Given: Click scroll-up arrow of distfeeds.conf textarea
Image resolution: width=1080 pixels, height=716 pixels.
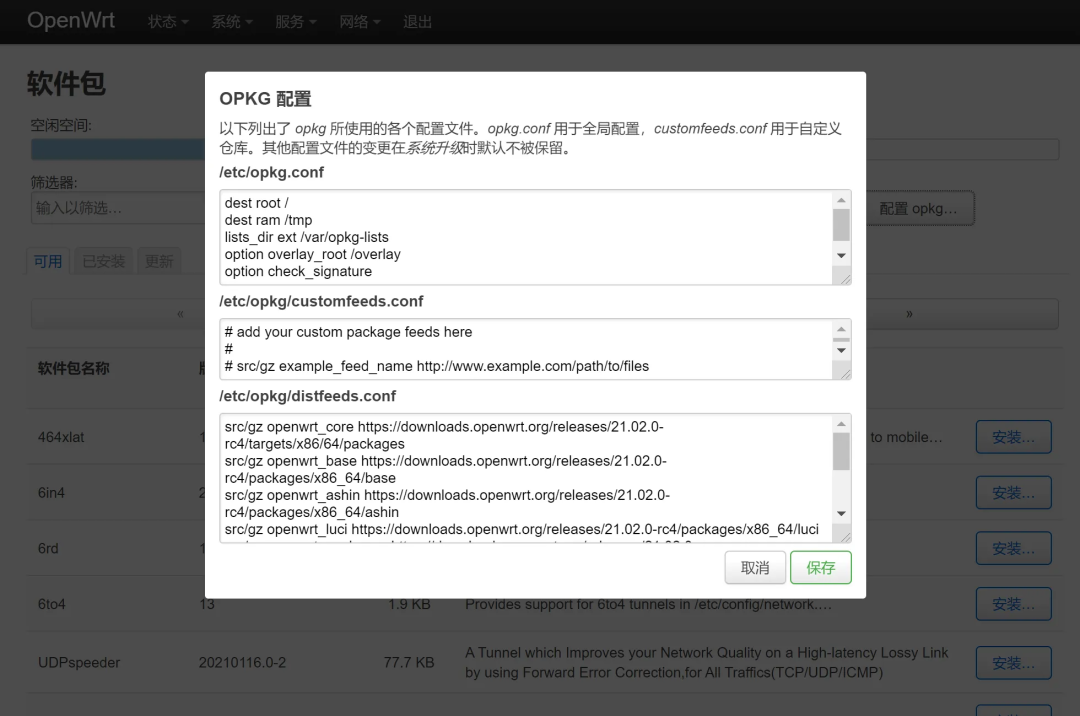Looking at the screenshot, I should [x=841, y=423].
